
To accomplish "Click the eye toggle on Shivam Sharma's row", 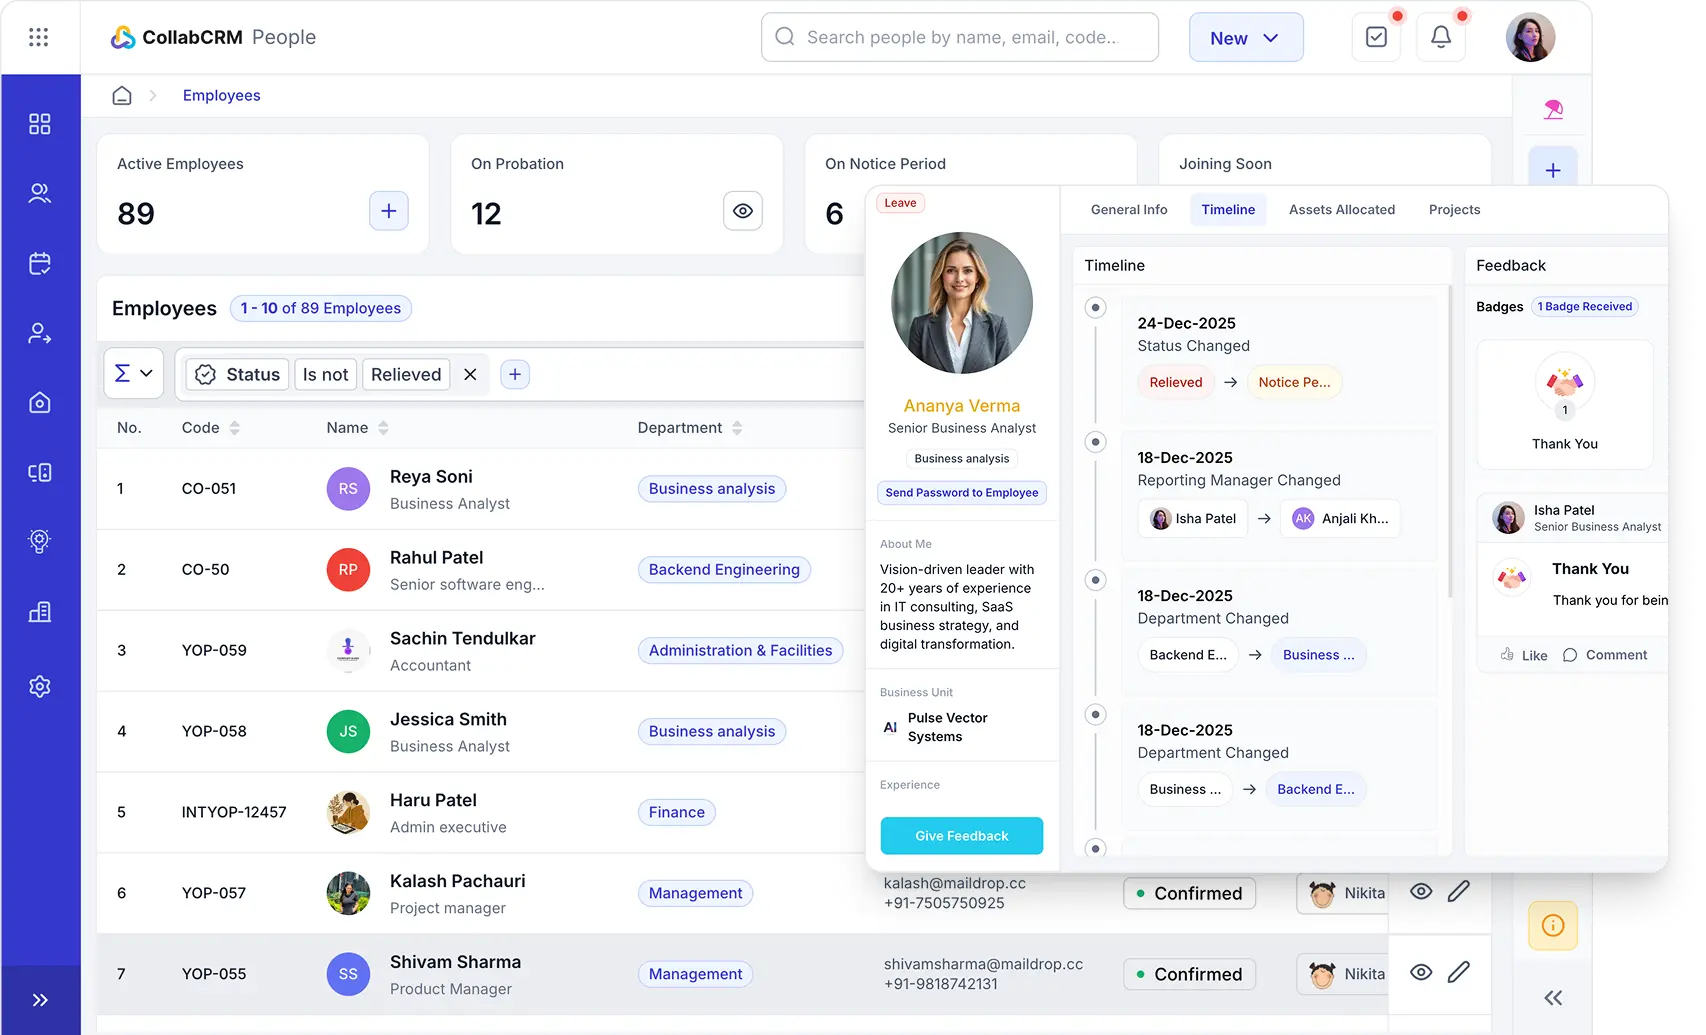I will click(x=1421, y=971).
